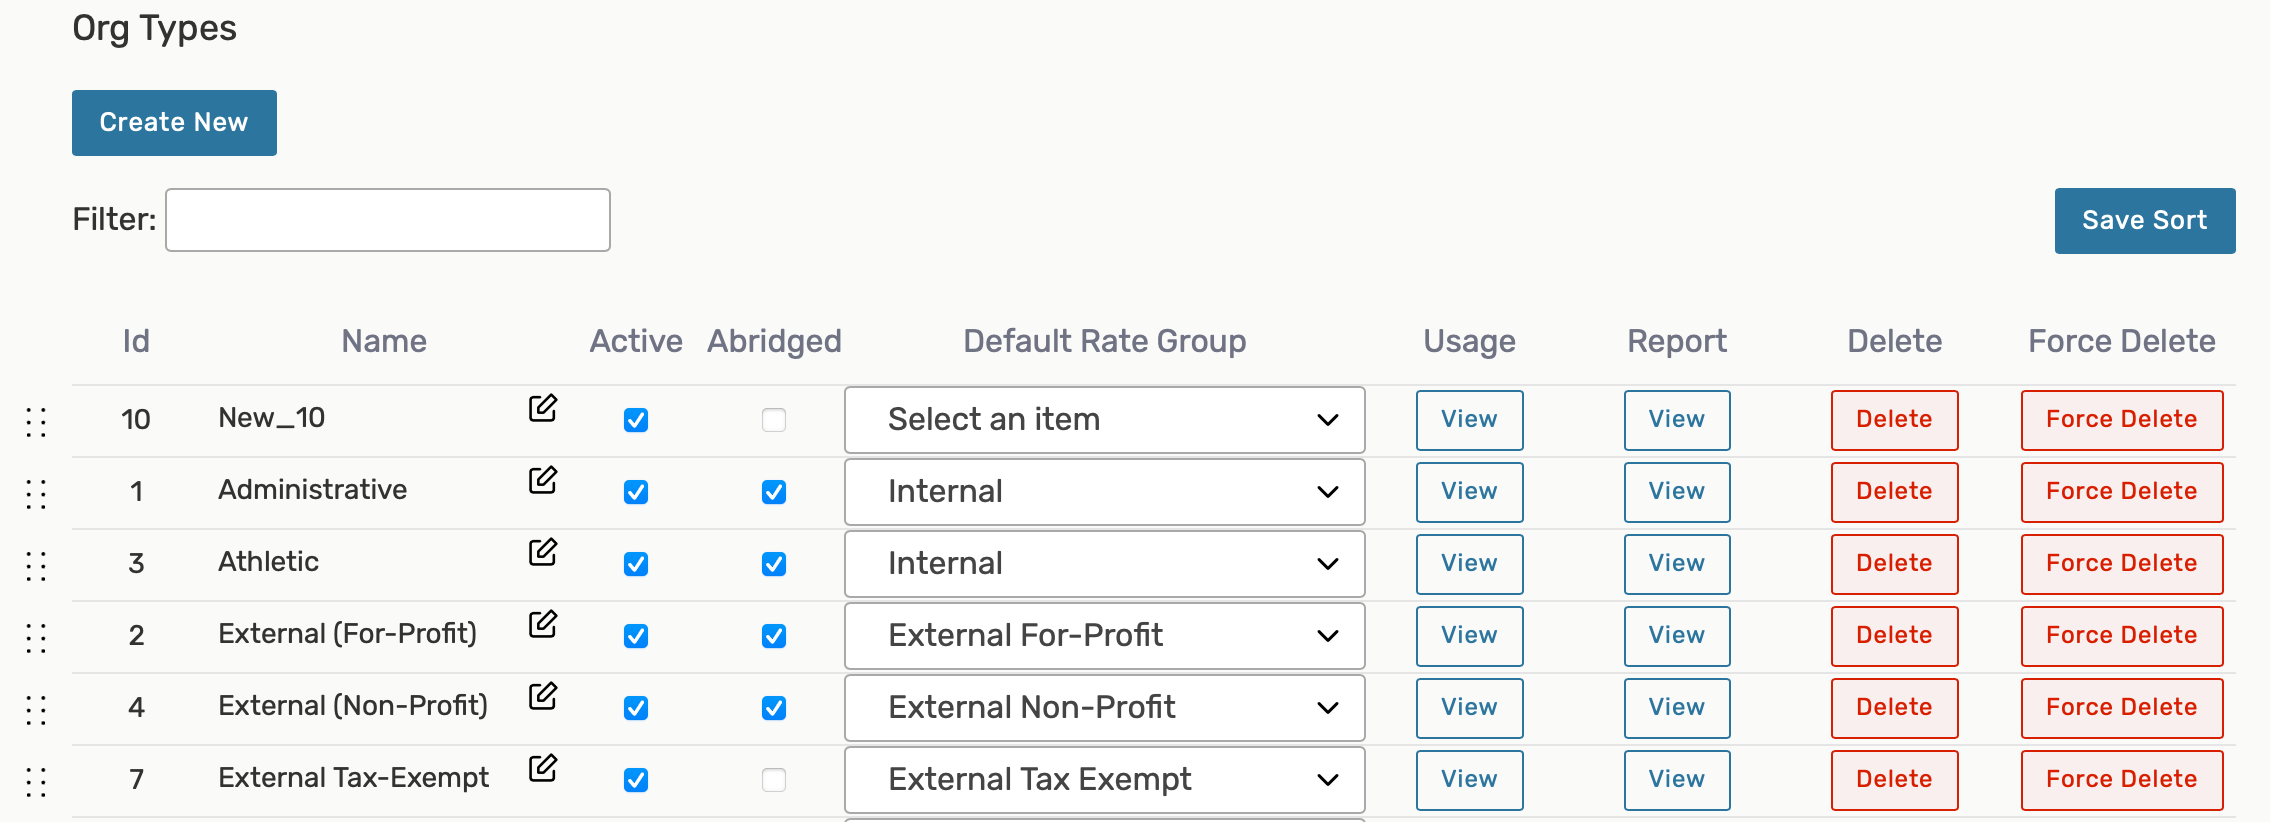Open New_10 Default Rate Group dropdown

tap(1104, 420)
